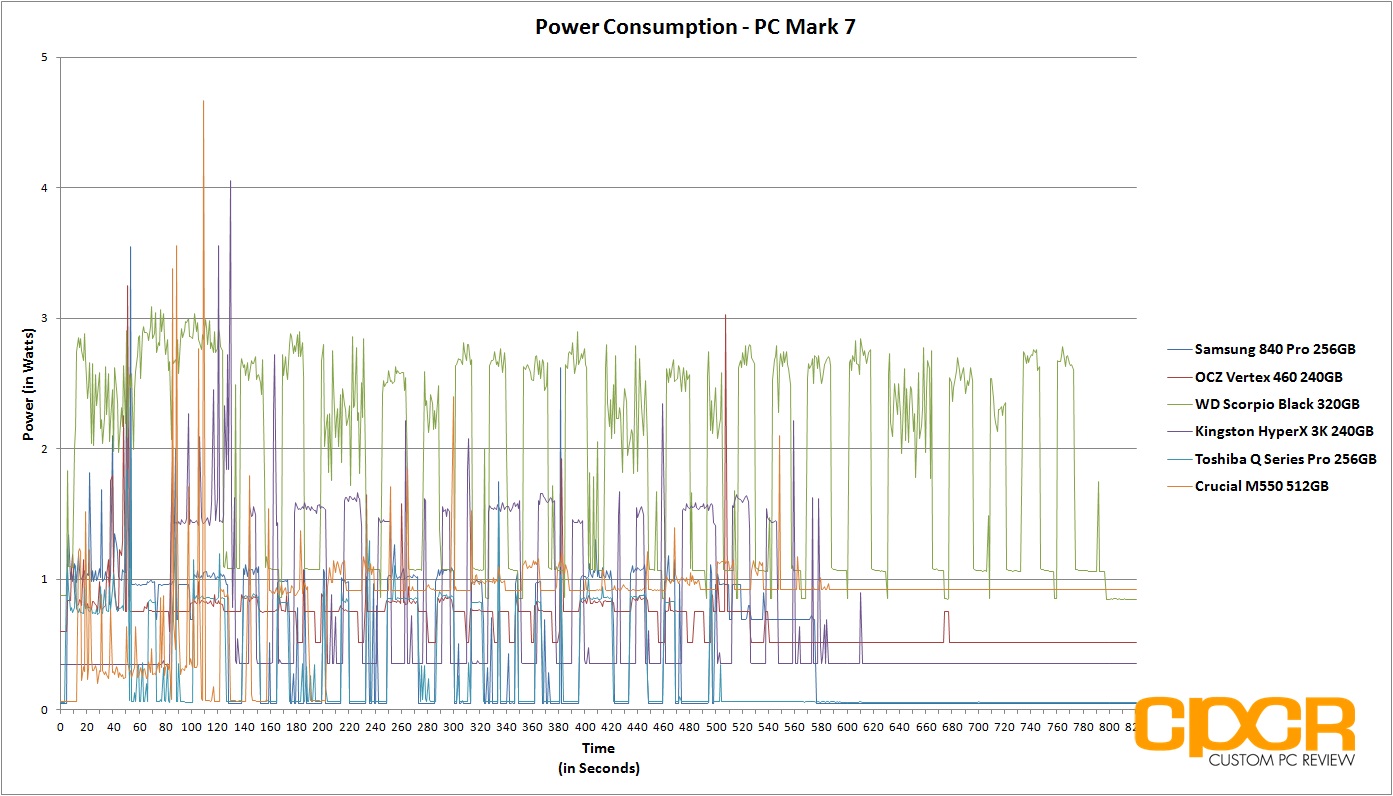This screenshot has width=1393, height=796.
Task: Click the y-axis value label '3'
Action: point(45,318)
